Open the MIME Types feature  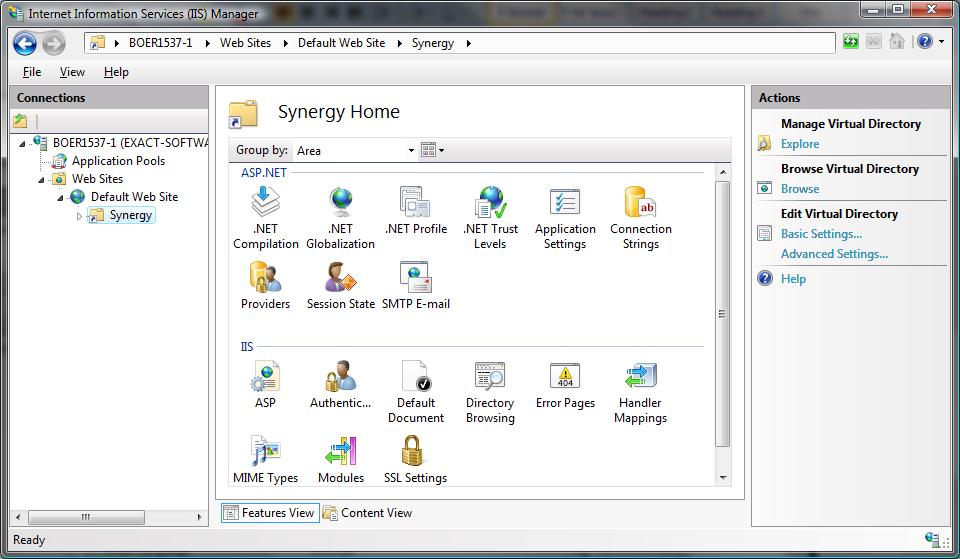pos(265,459)
